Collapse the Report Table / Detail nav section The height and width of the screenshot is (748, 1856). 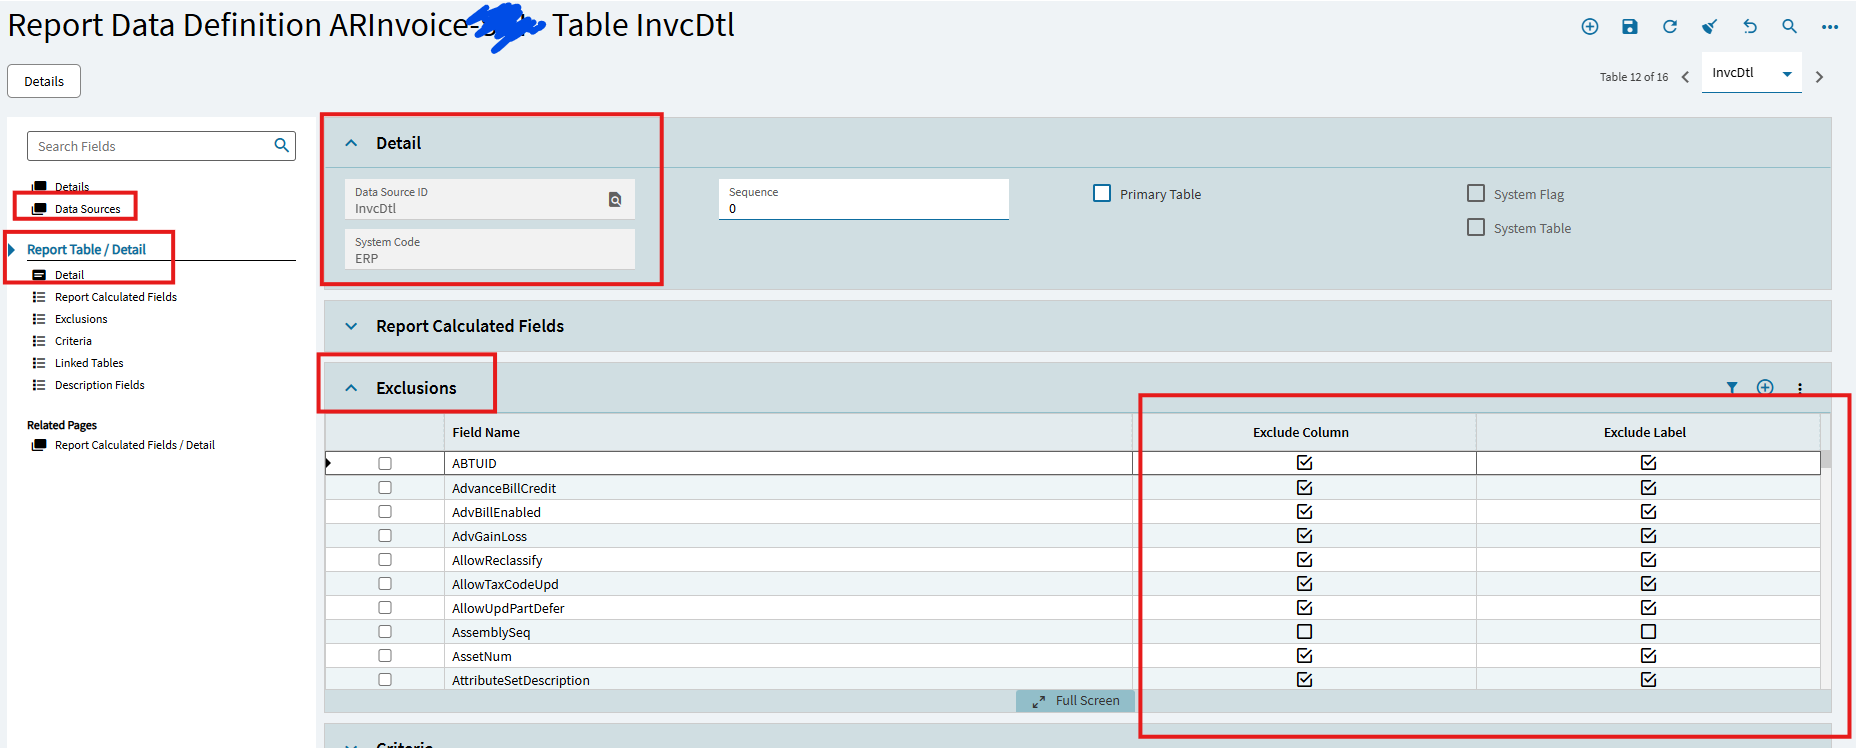click(x=11, y=250)
